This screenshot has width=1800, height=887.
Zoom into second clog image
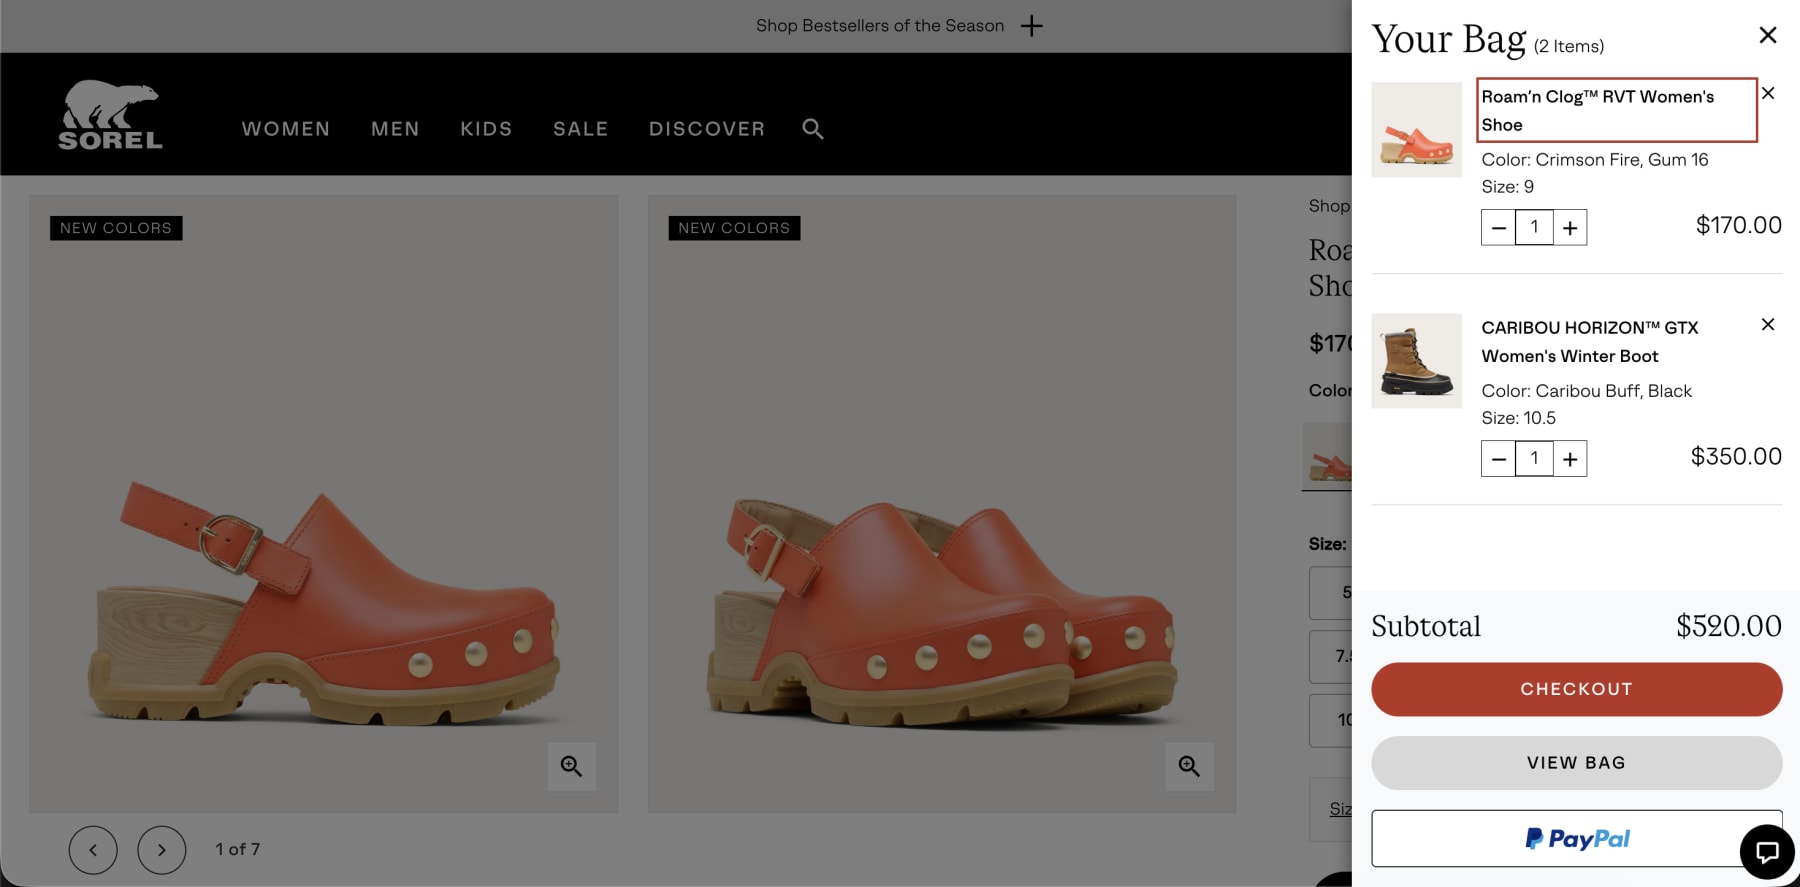click(x=1189, y=766)
